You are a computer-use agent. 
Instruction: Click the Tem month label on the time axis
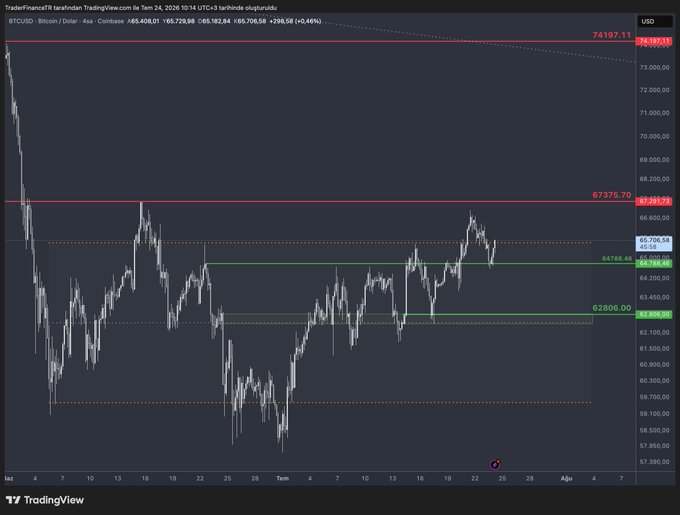pyautogui.click(x=282, y=479)
